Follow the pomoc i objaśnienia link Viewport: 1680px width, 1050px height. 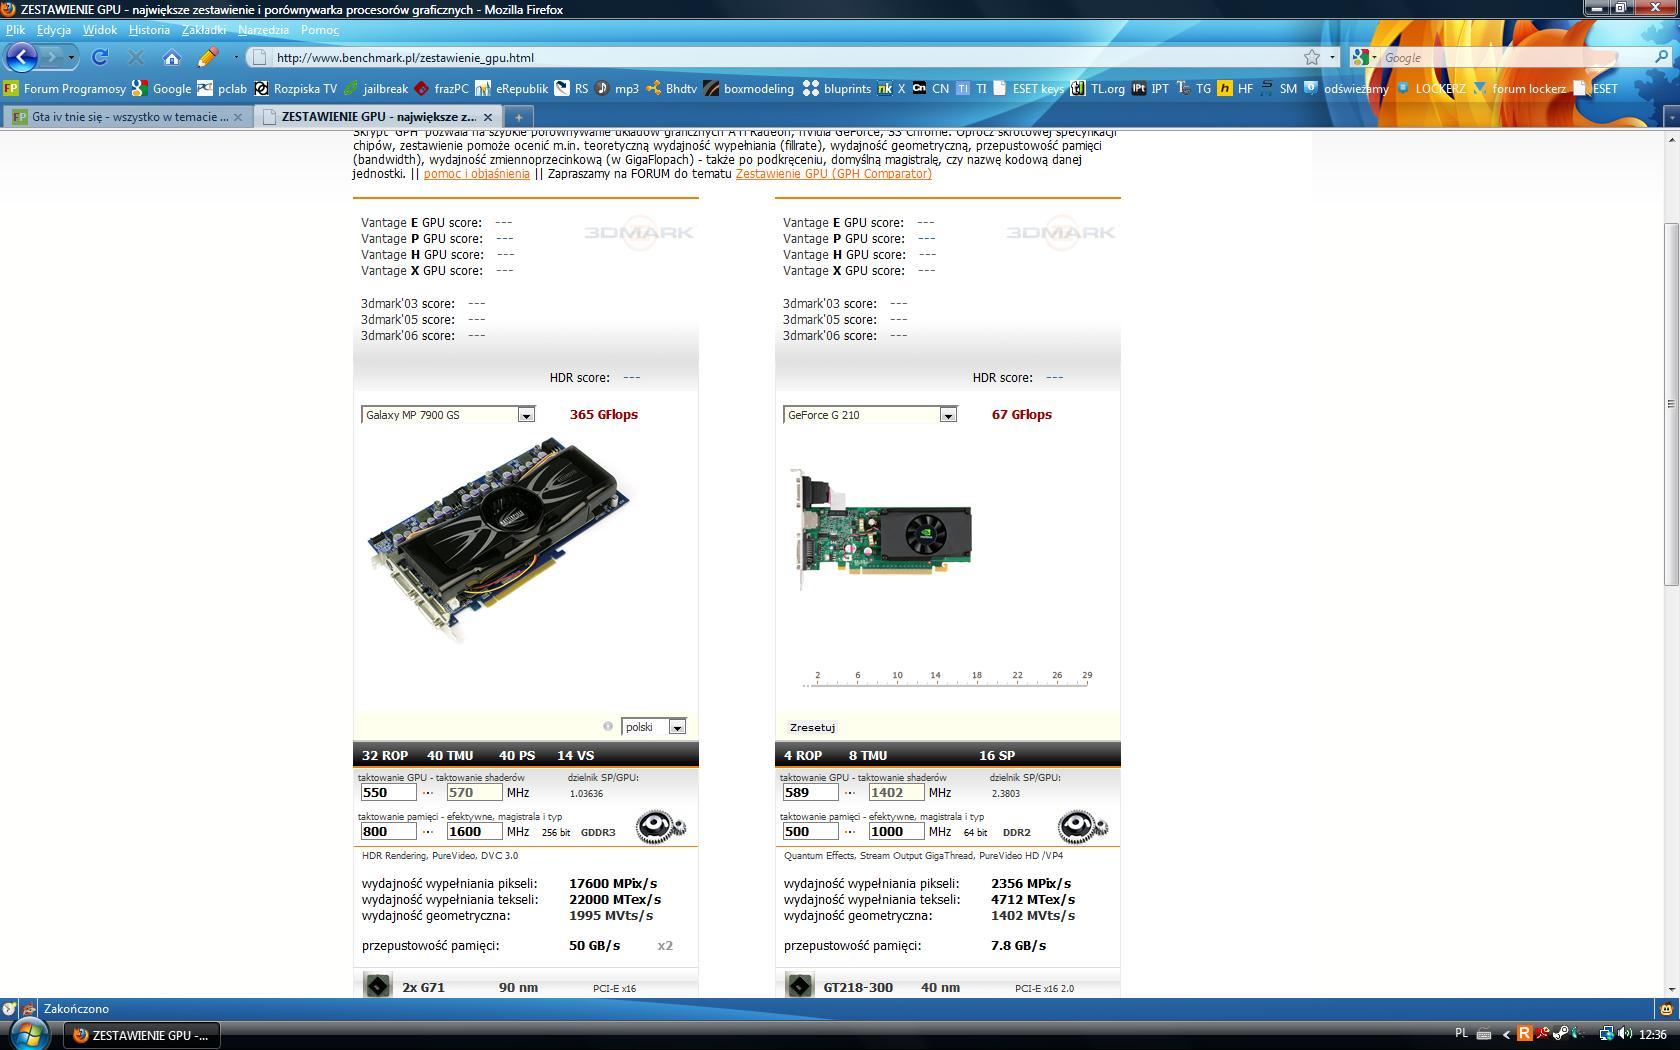[476, 174]
